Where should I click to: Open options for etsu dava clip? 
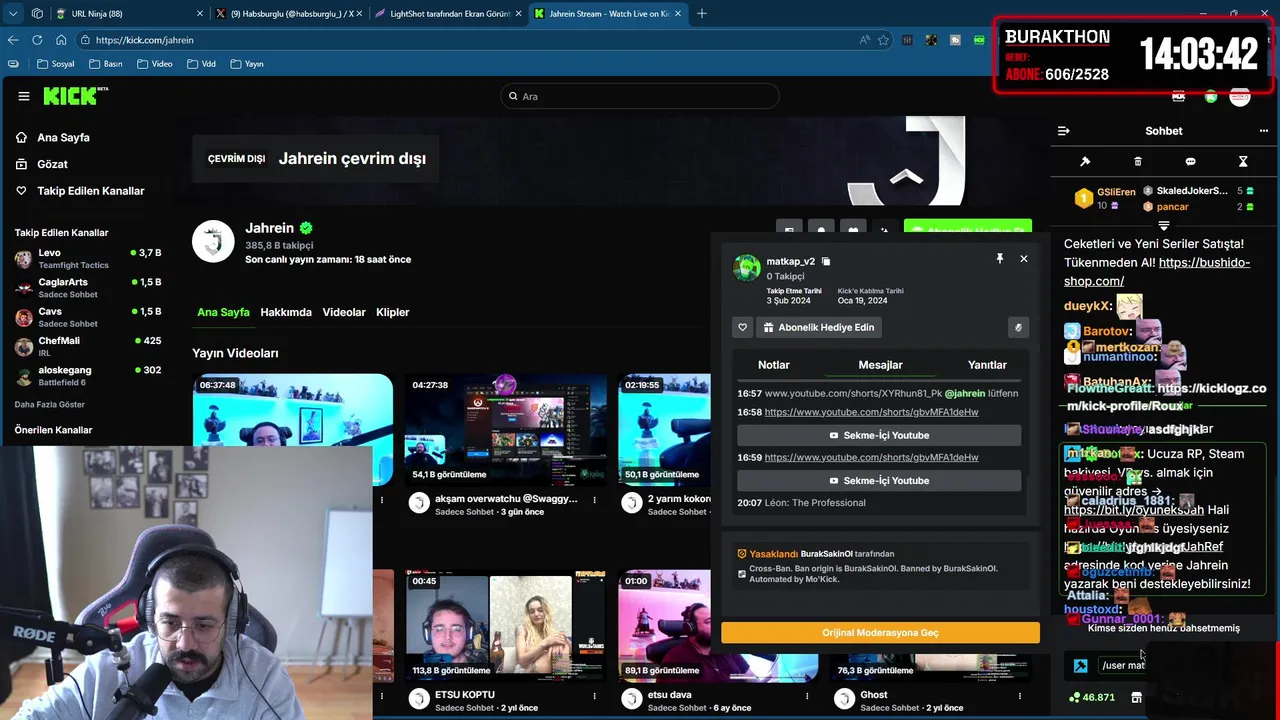click(807, 695)
